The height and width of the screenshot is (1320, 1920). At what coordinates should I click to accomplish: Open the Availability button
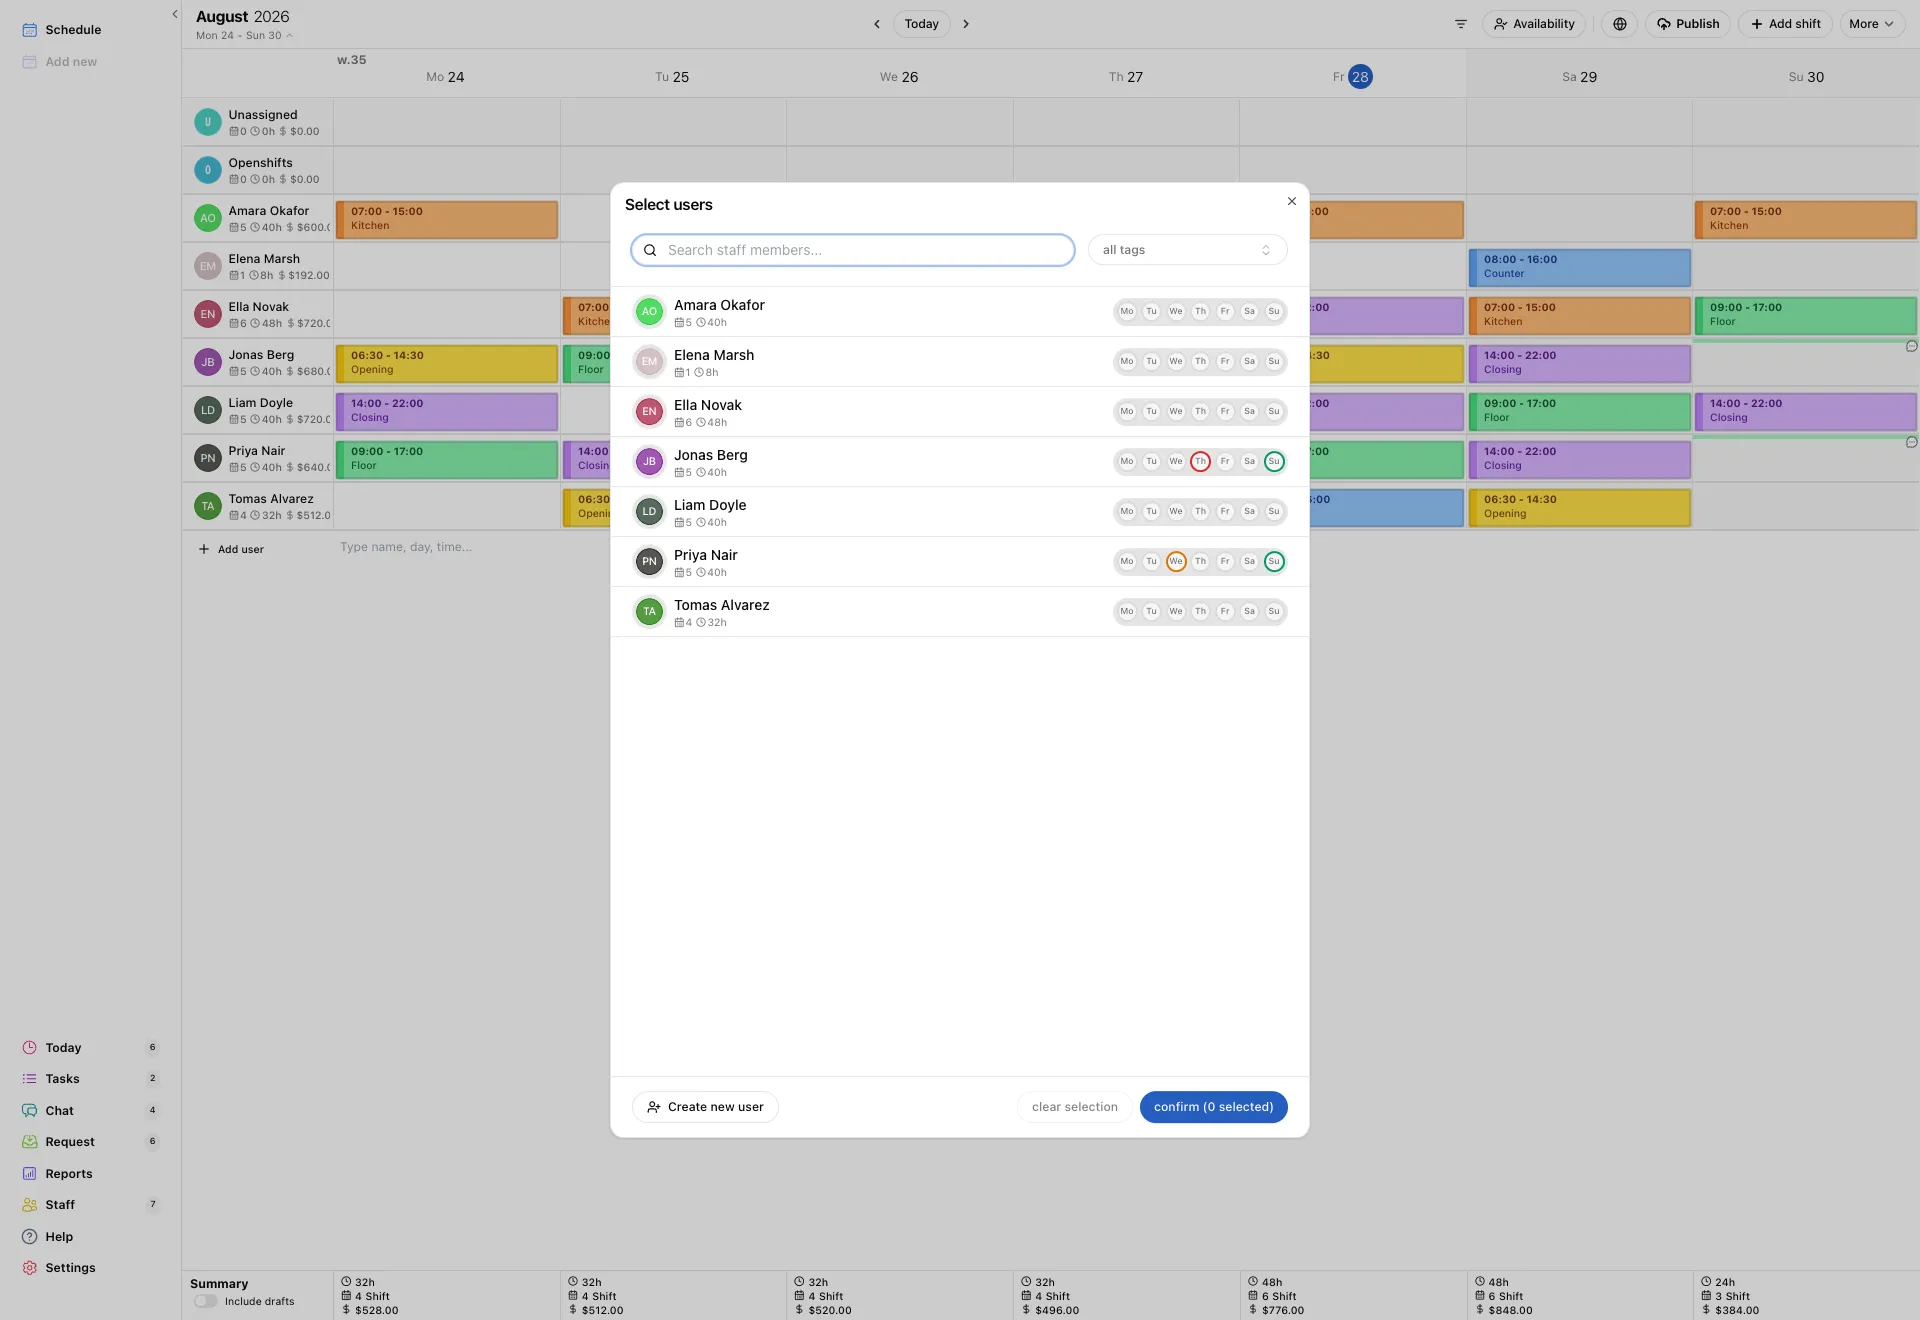(x=1534, y=24)
